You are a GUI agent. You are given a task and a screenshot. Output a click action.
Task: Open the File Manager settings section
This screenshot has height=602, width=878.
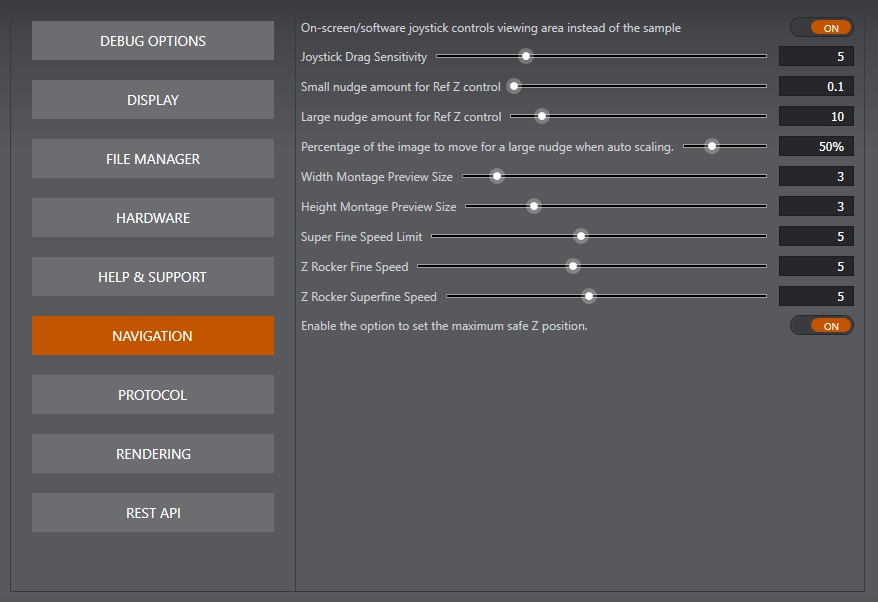152,159
